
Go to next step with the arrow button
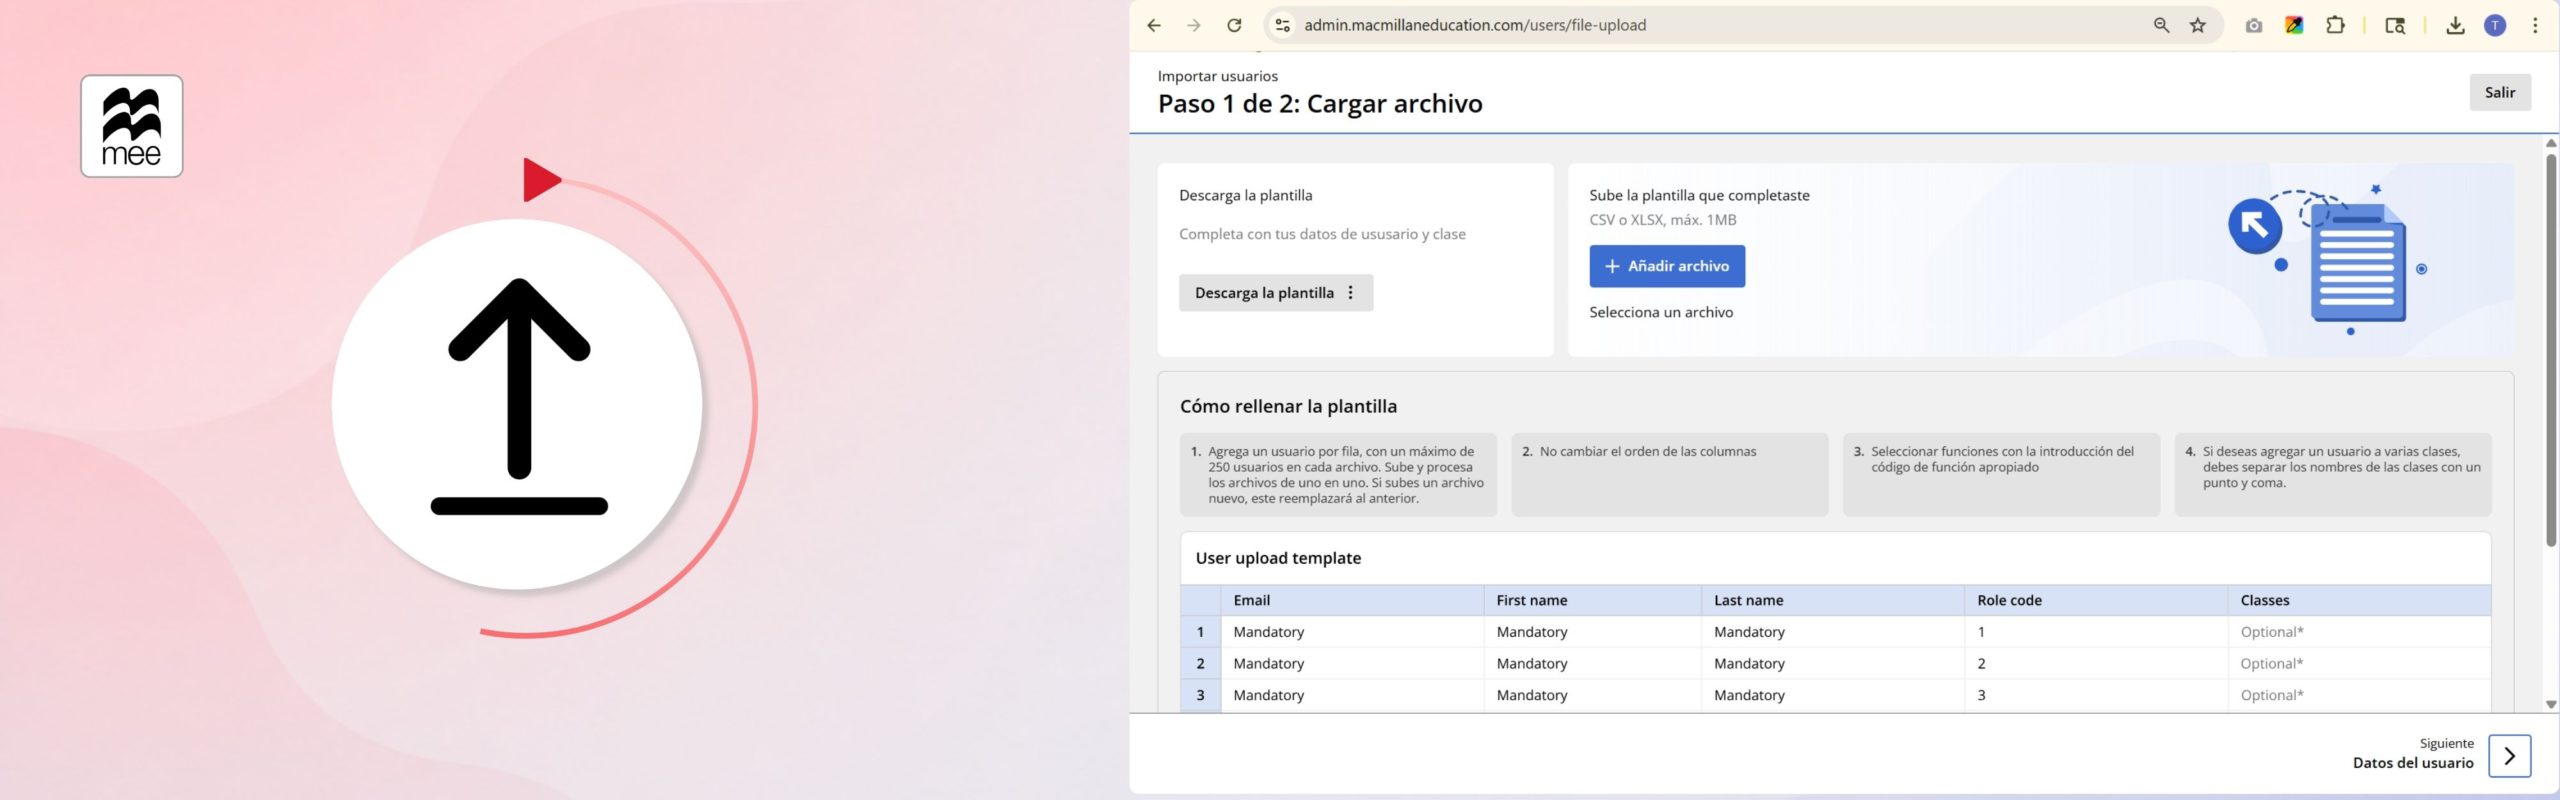[2509, 756]
